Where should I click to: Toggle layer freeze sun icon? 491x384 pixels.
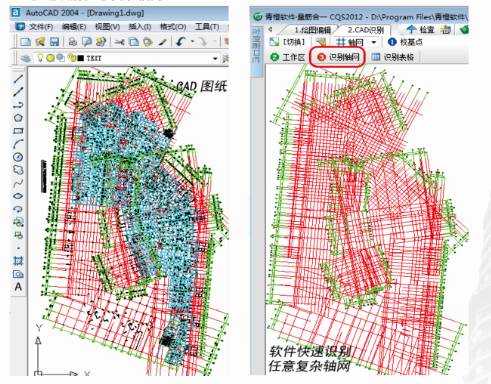(x=50, y=58)
